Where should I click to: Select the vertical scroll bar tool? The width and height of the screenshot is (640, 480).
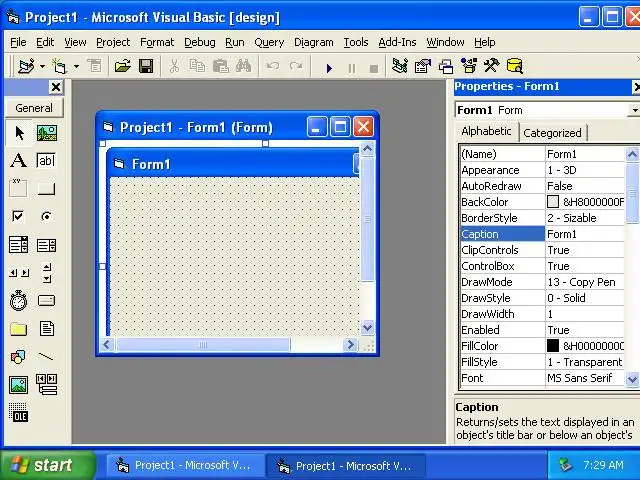47,273
